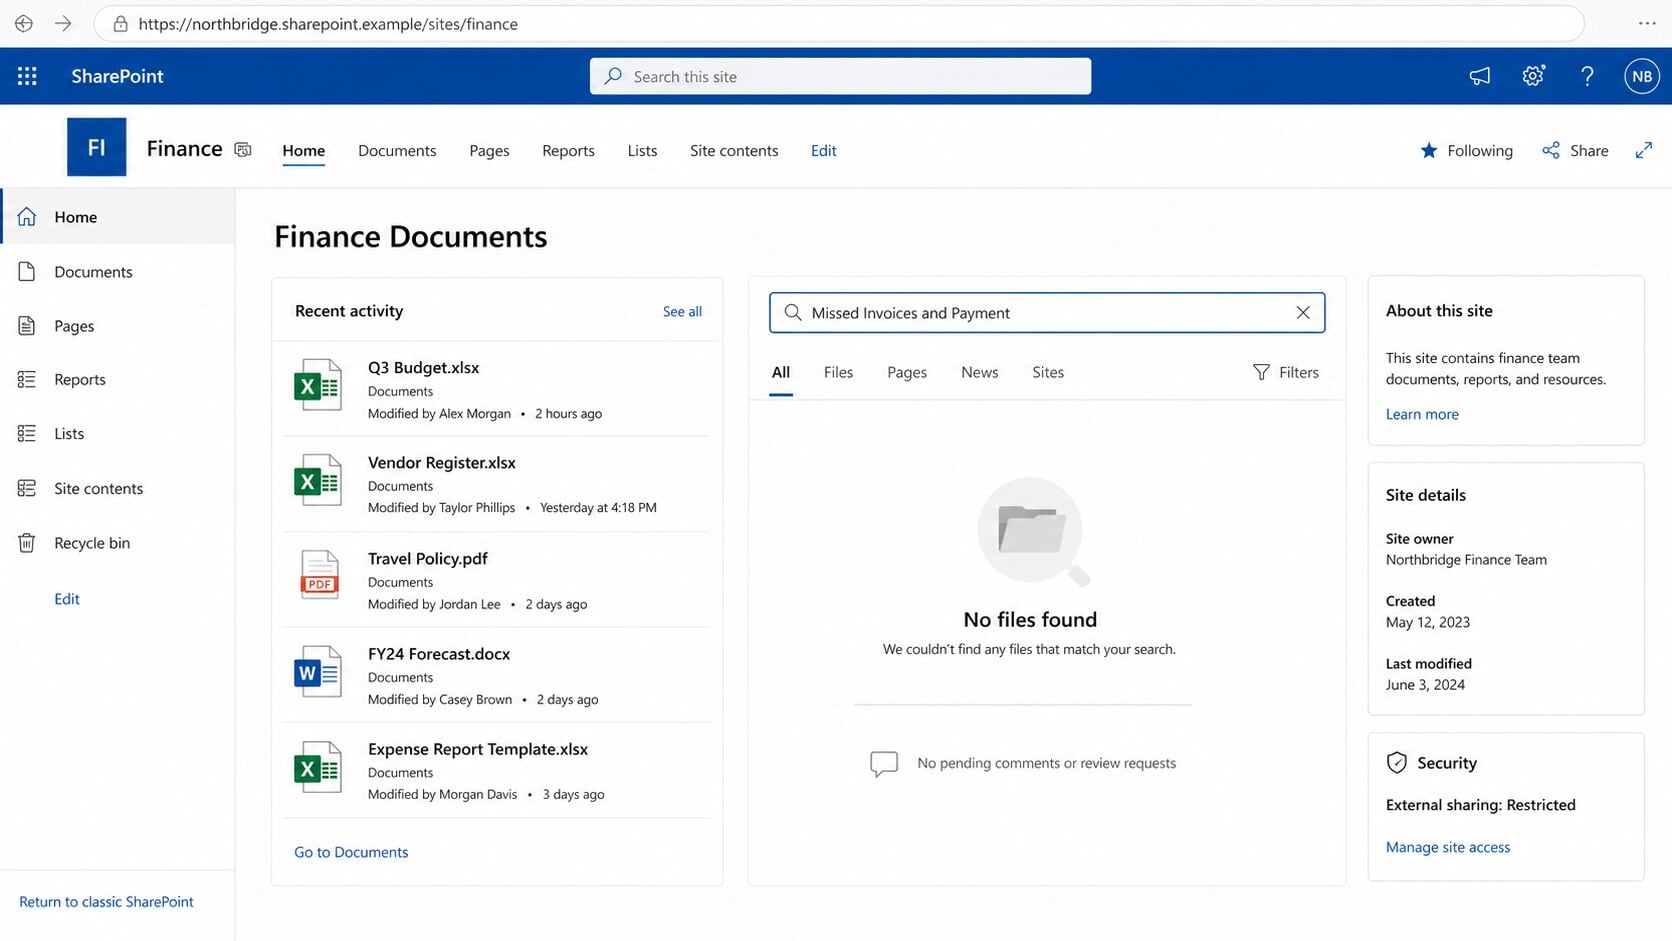Click the Share button
Screen dimensions: 1672x941
[x=1575, y=150]
